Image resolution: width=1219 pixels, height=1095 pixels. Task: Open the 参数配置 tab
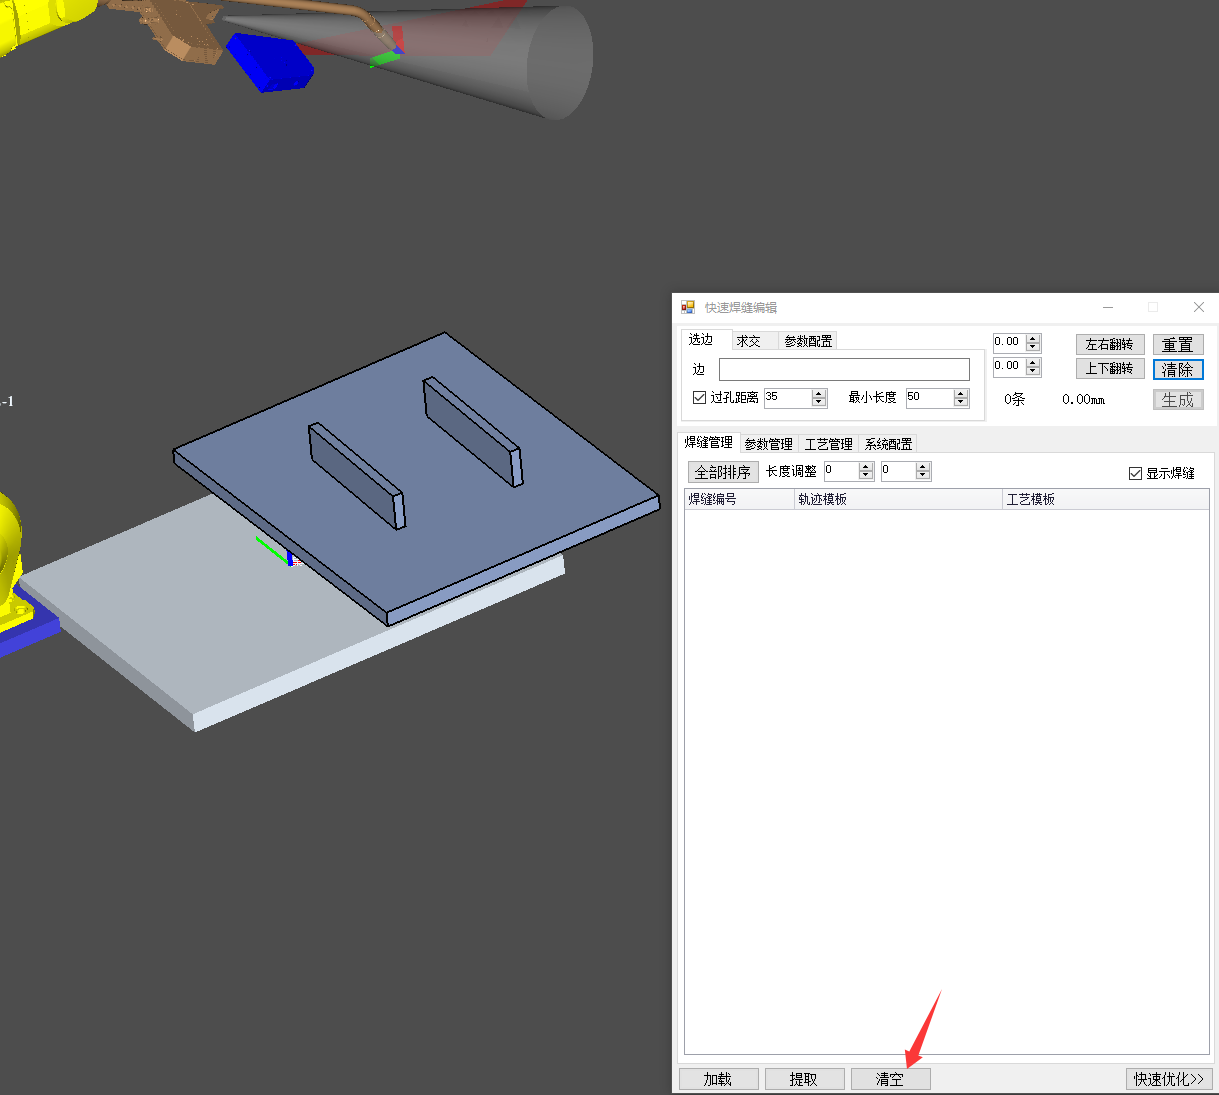808,341
